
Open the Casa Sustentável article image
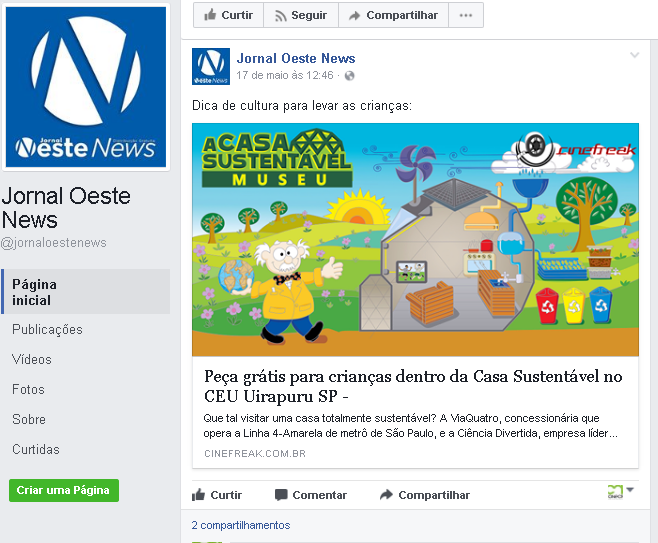[415, 240]
